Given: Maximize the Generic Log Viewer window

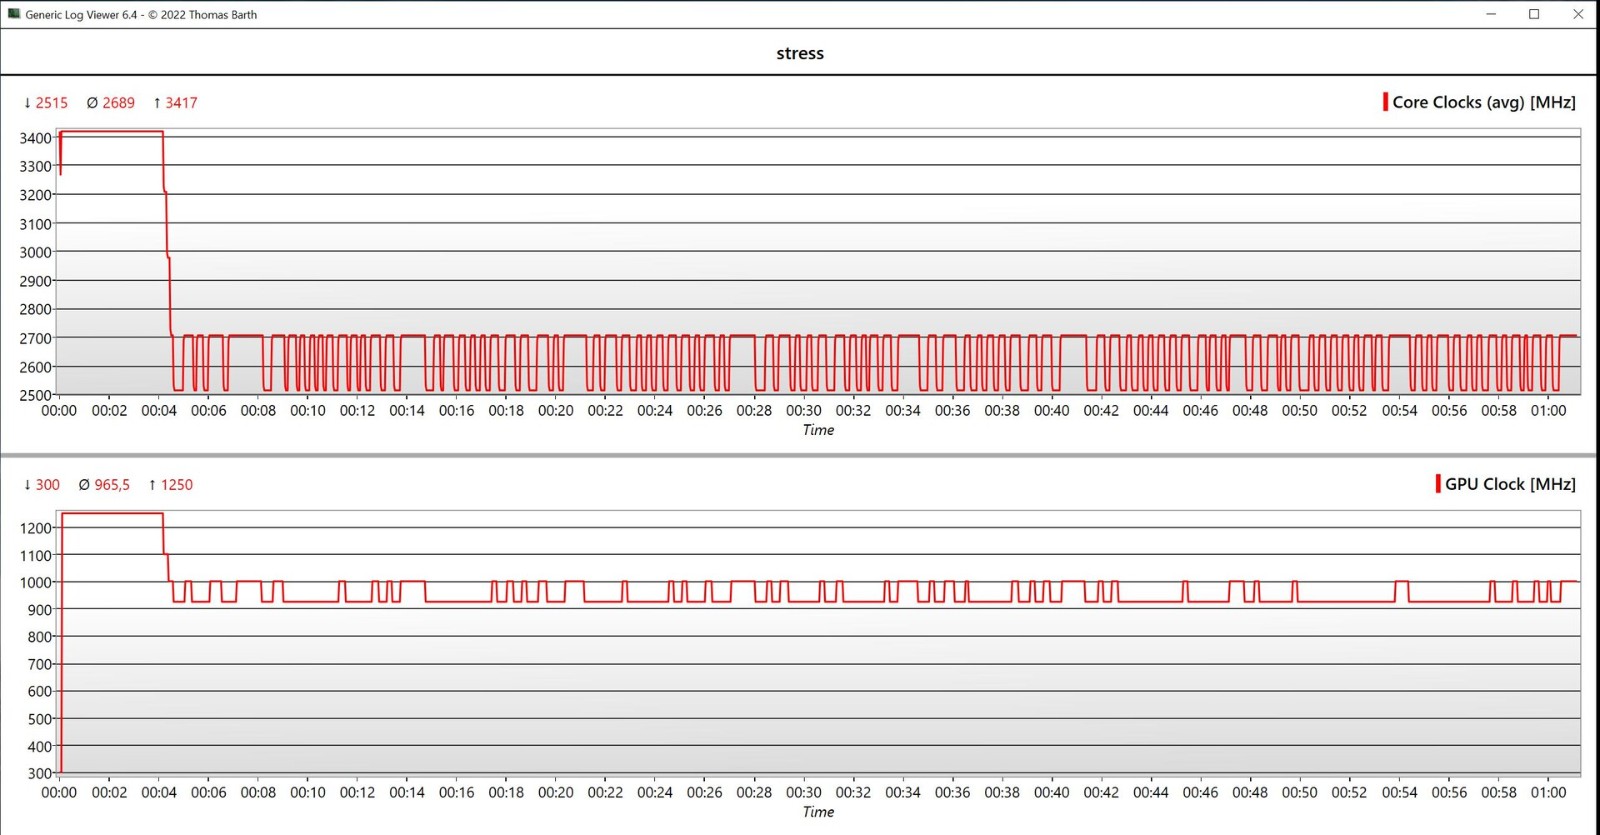Looking at the screenshot, I should (1534, 14).
